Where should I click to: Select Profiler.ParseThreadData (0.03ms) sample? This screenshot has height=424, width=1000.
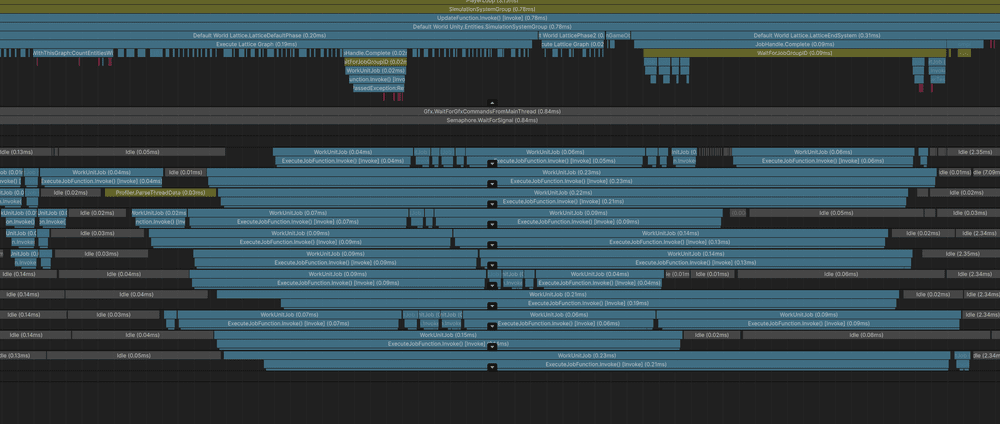(x=161, y=193)
